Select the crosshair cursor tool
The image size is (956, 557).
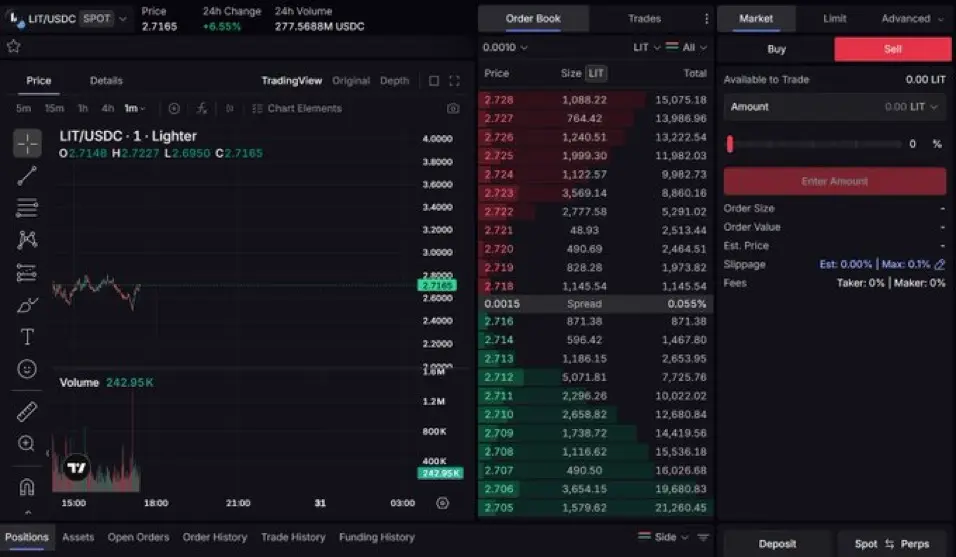(x=27, y=143)
